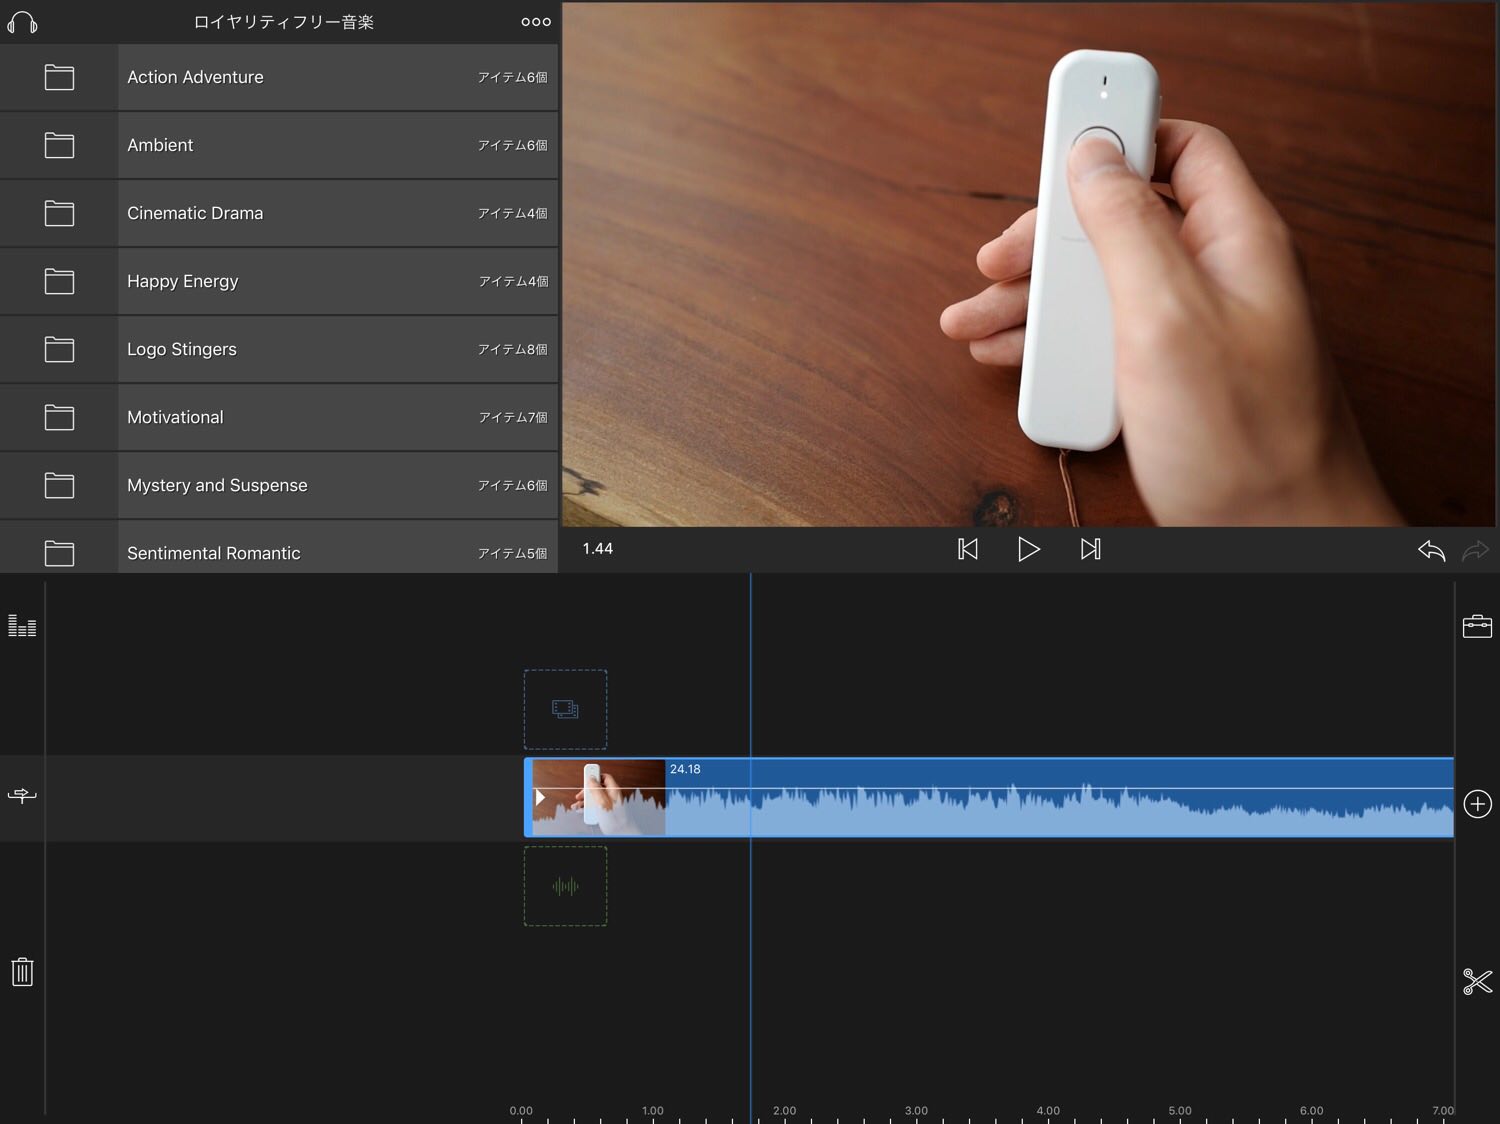Jump to the previous clip start

tap(967, 549)
